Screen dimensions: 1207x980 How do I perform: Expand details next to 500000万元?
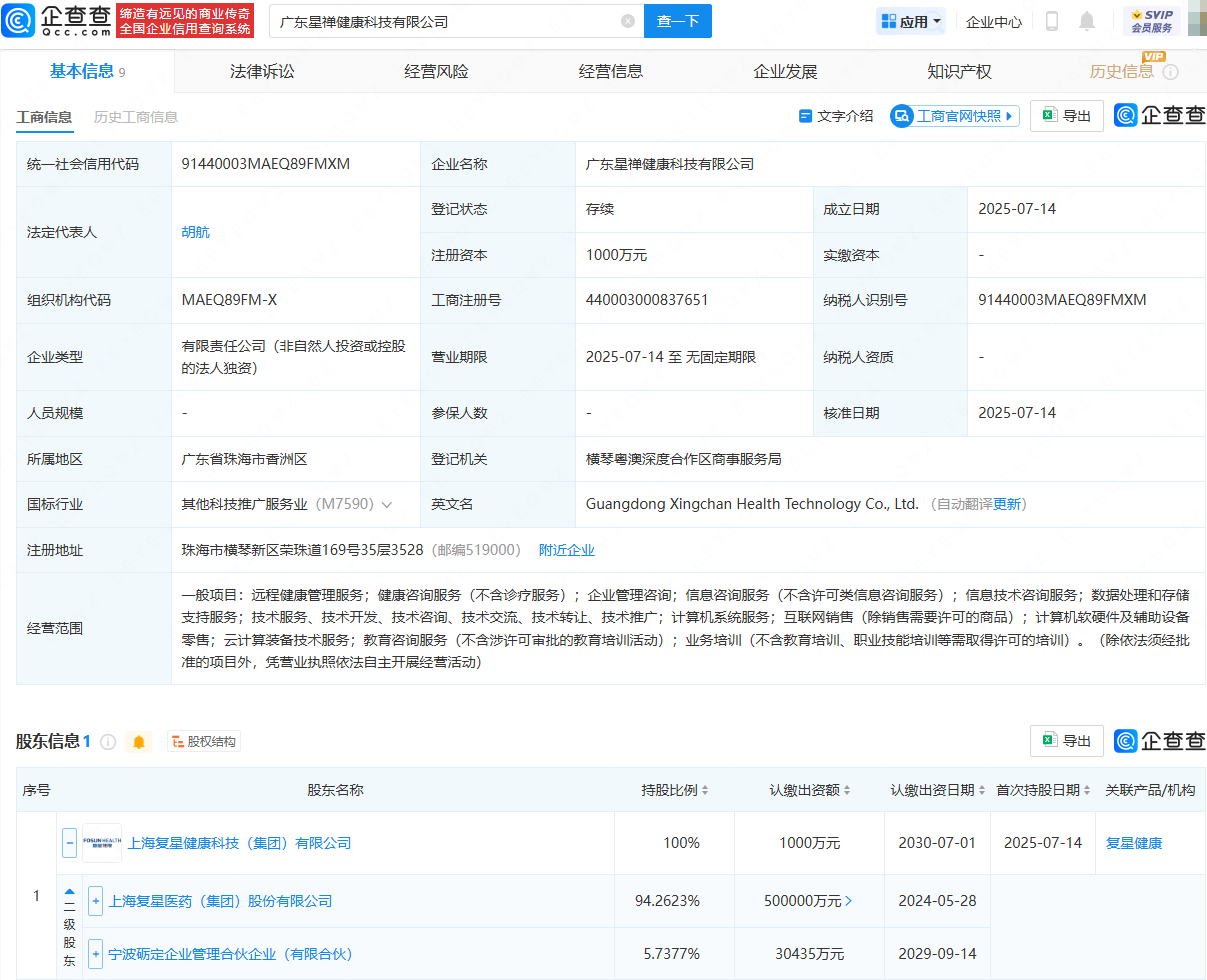pos(849,901)
